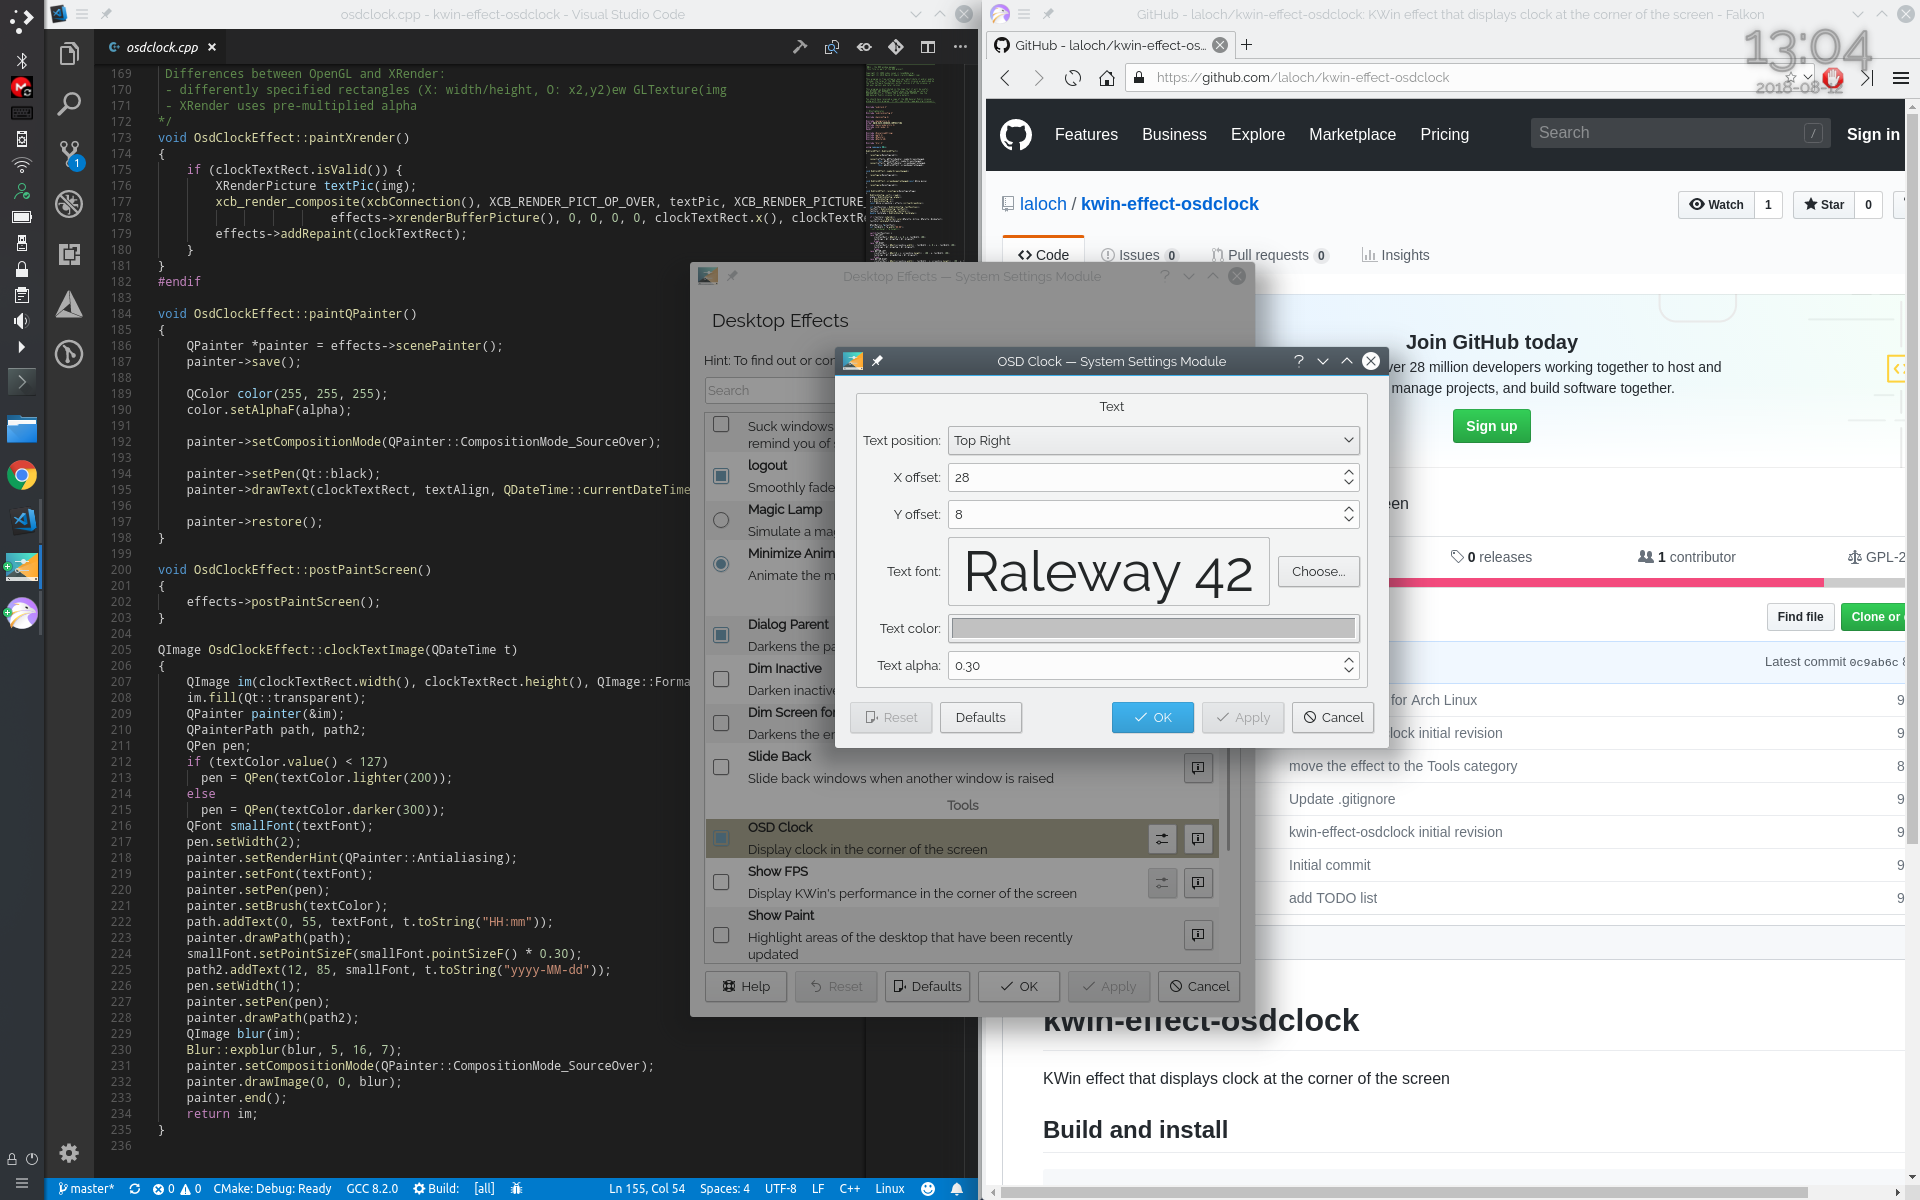Open a new tab in Falkon
The width and height of the screenshot is (1920, 1200).
(1246, 45)
